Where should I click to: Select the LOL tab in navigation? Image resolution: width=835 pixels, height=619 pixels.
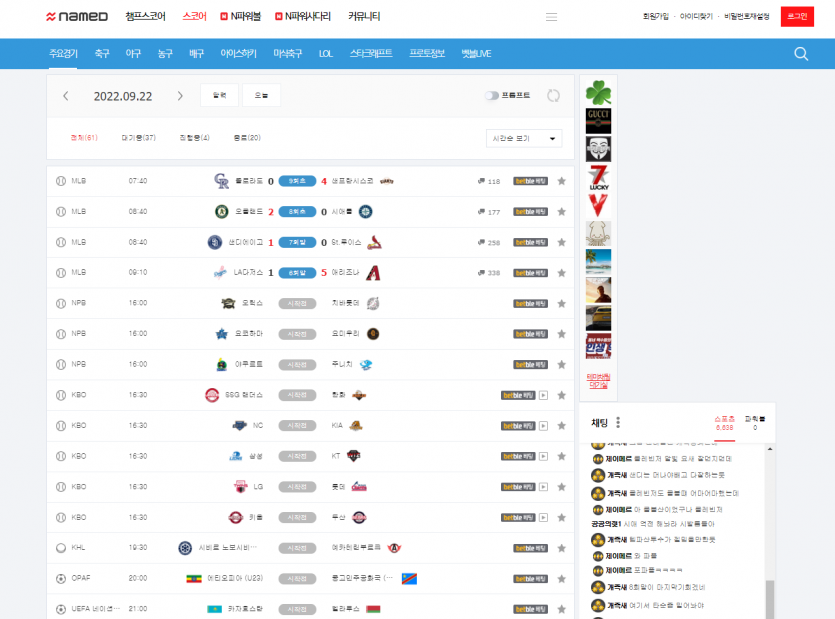pyautogui.click(x=325, y=54)
